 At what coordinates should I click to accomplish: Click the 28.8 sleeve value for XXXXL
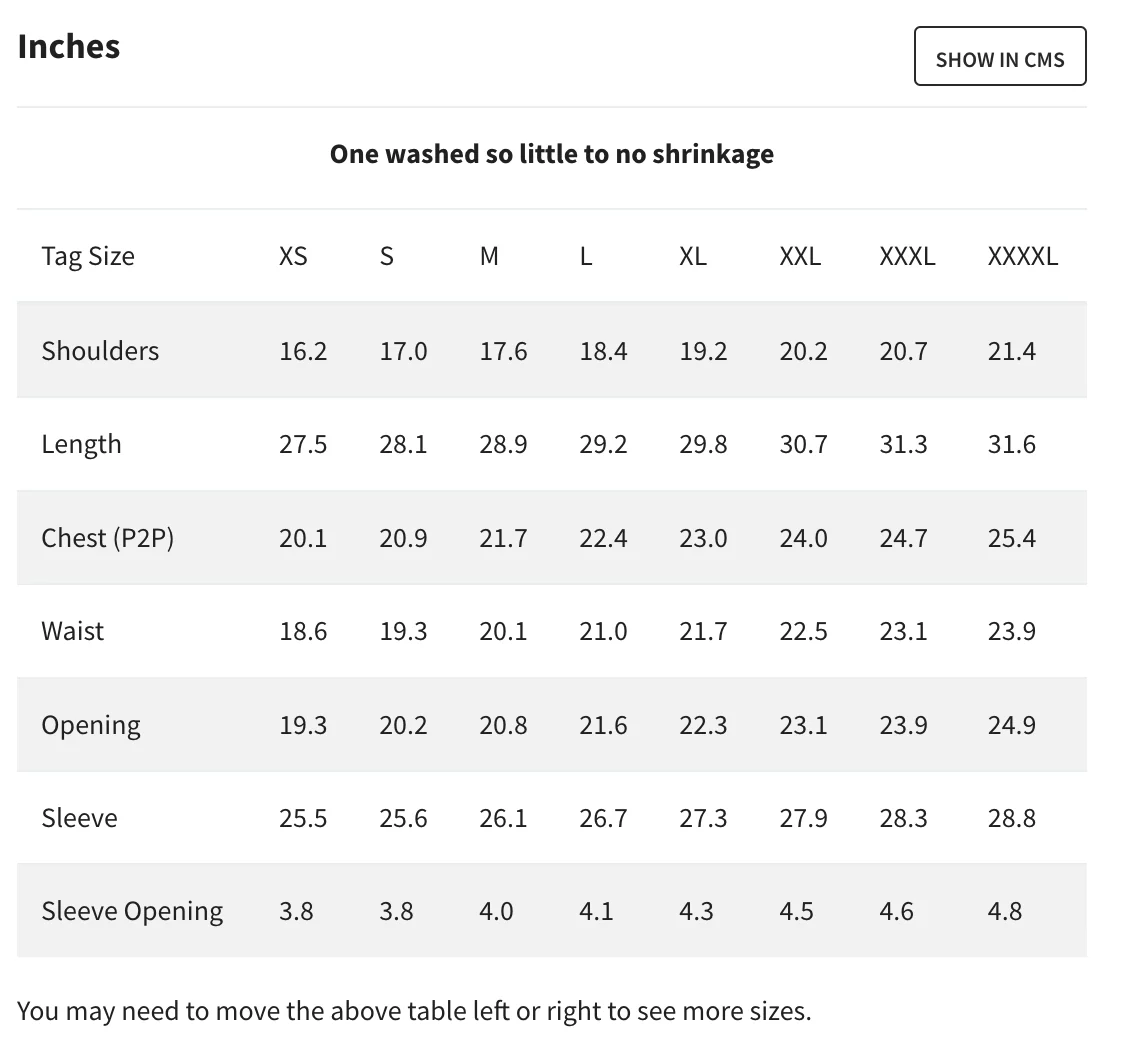click(1011, 818)
